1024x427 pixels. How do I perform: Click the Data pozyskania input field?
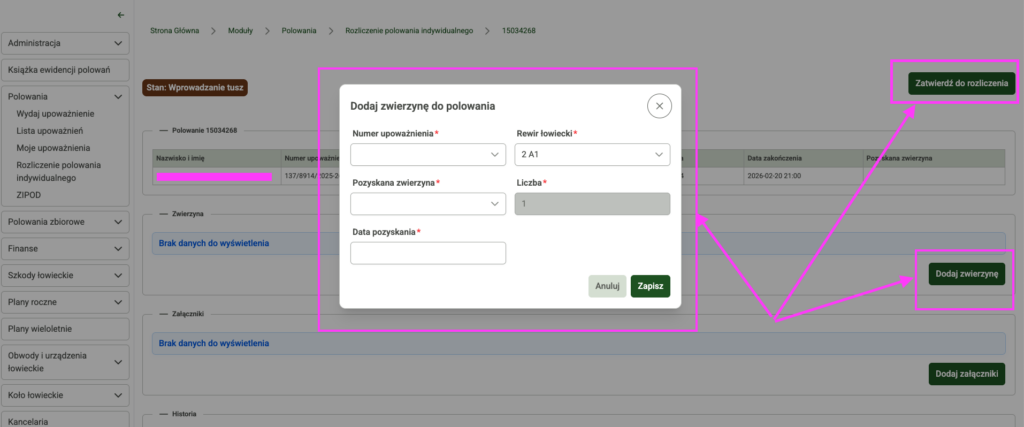click(427, 253)
